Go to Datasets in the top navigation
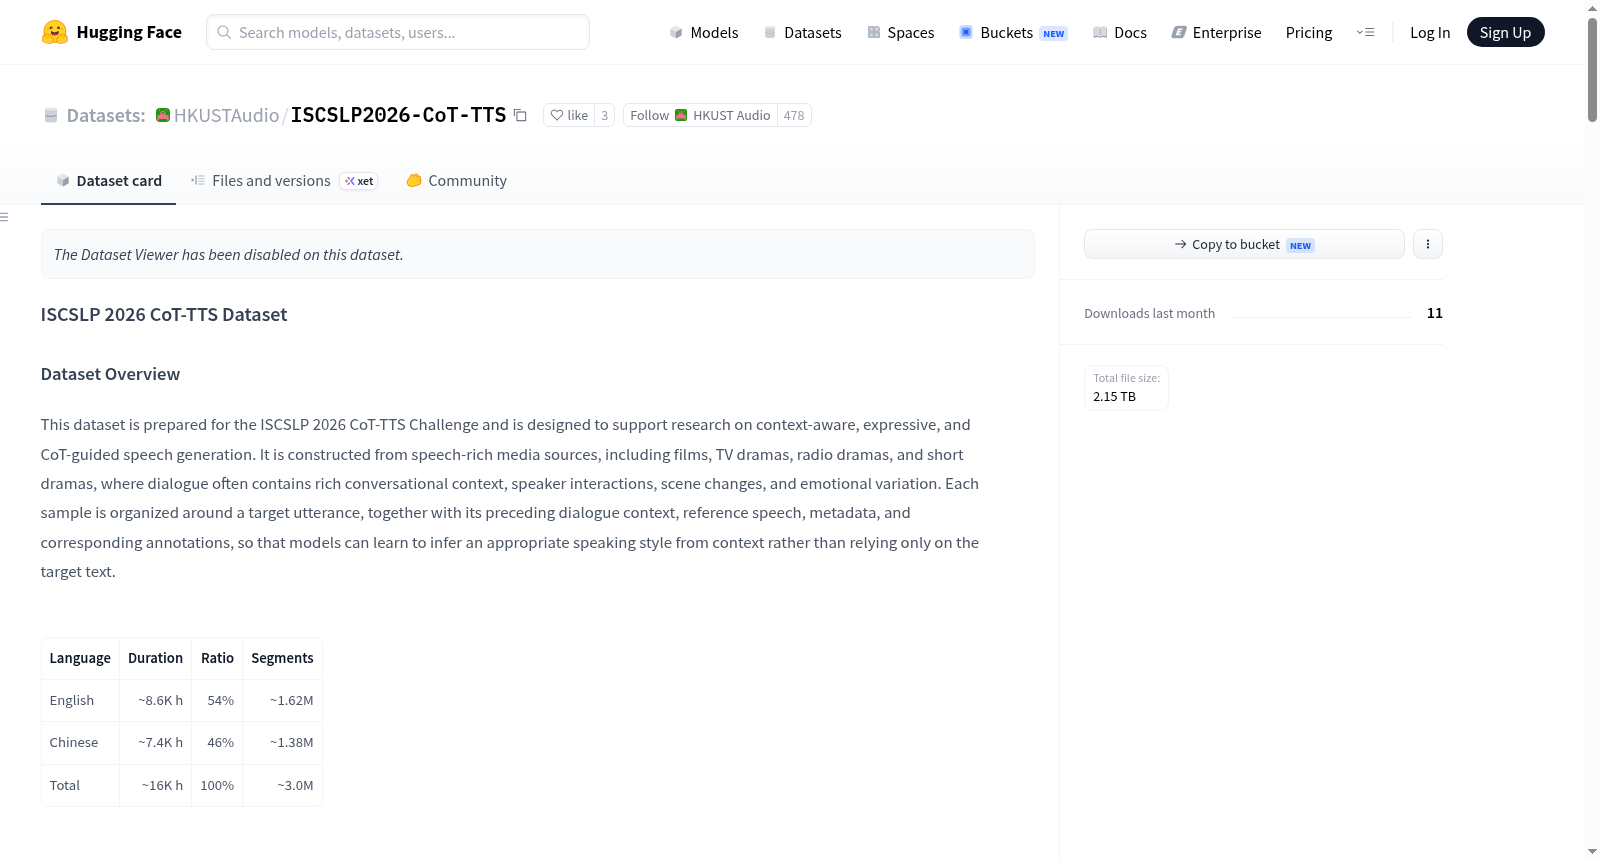 coord(802,32)
